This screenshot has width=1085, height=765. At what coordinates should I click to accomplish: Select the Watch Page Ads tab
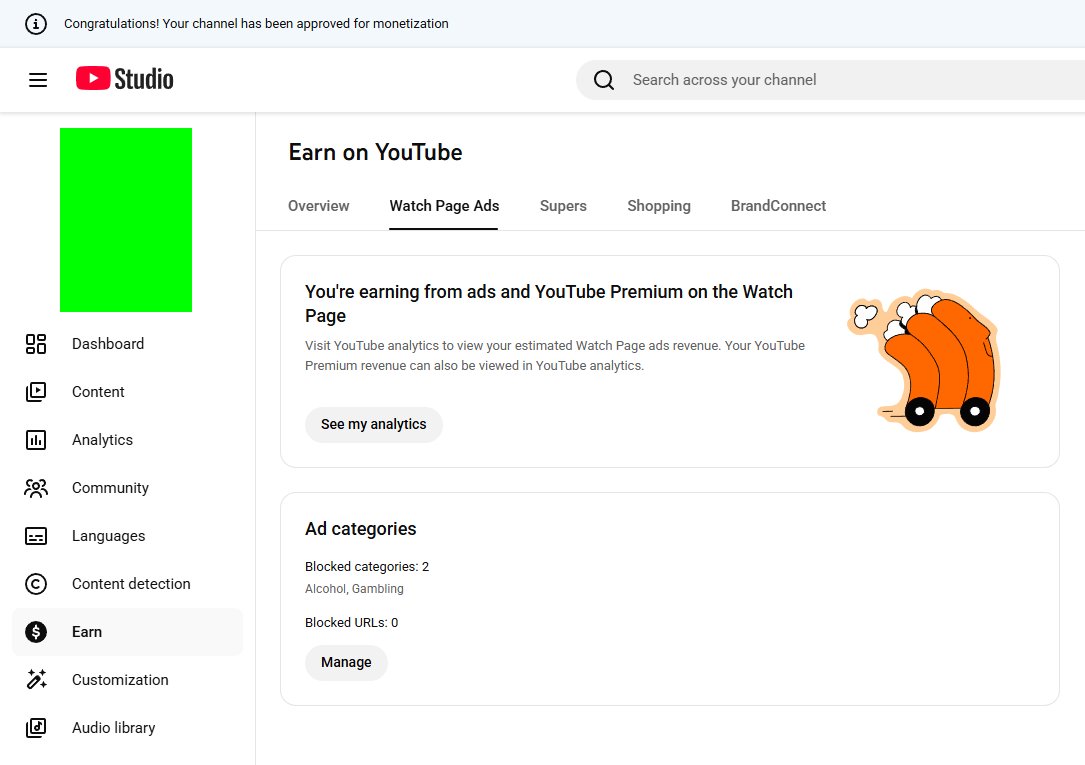tap(444, 206)
